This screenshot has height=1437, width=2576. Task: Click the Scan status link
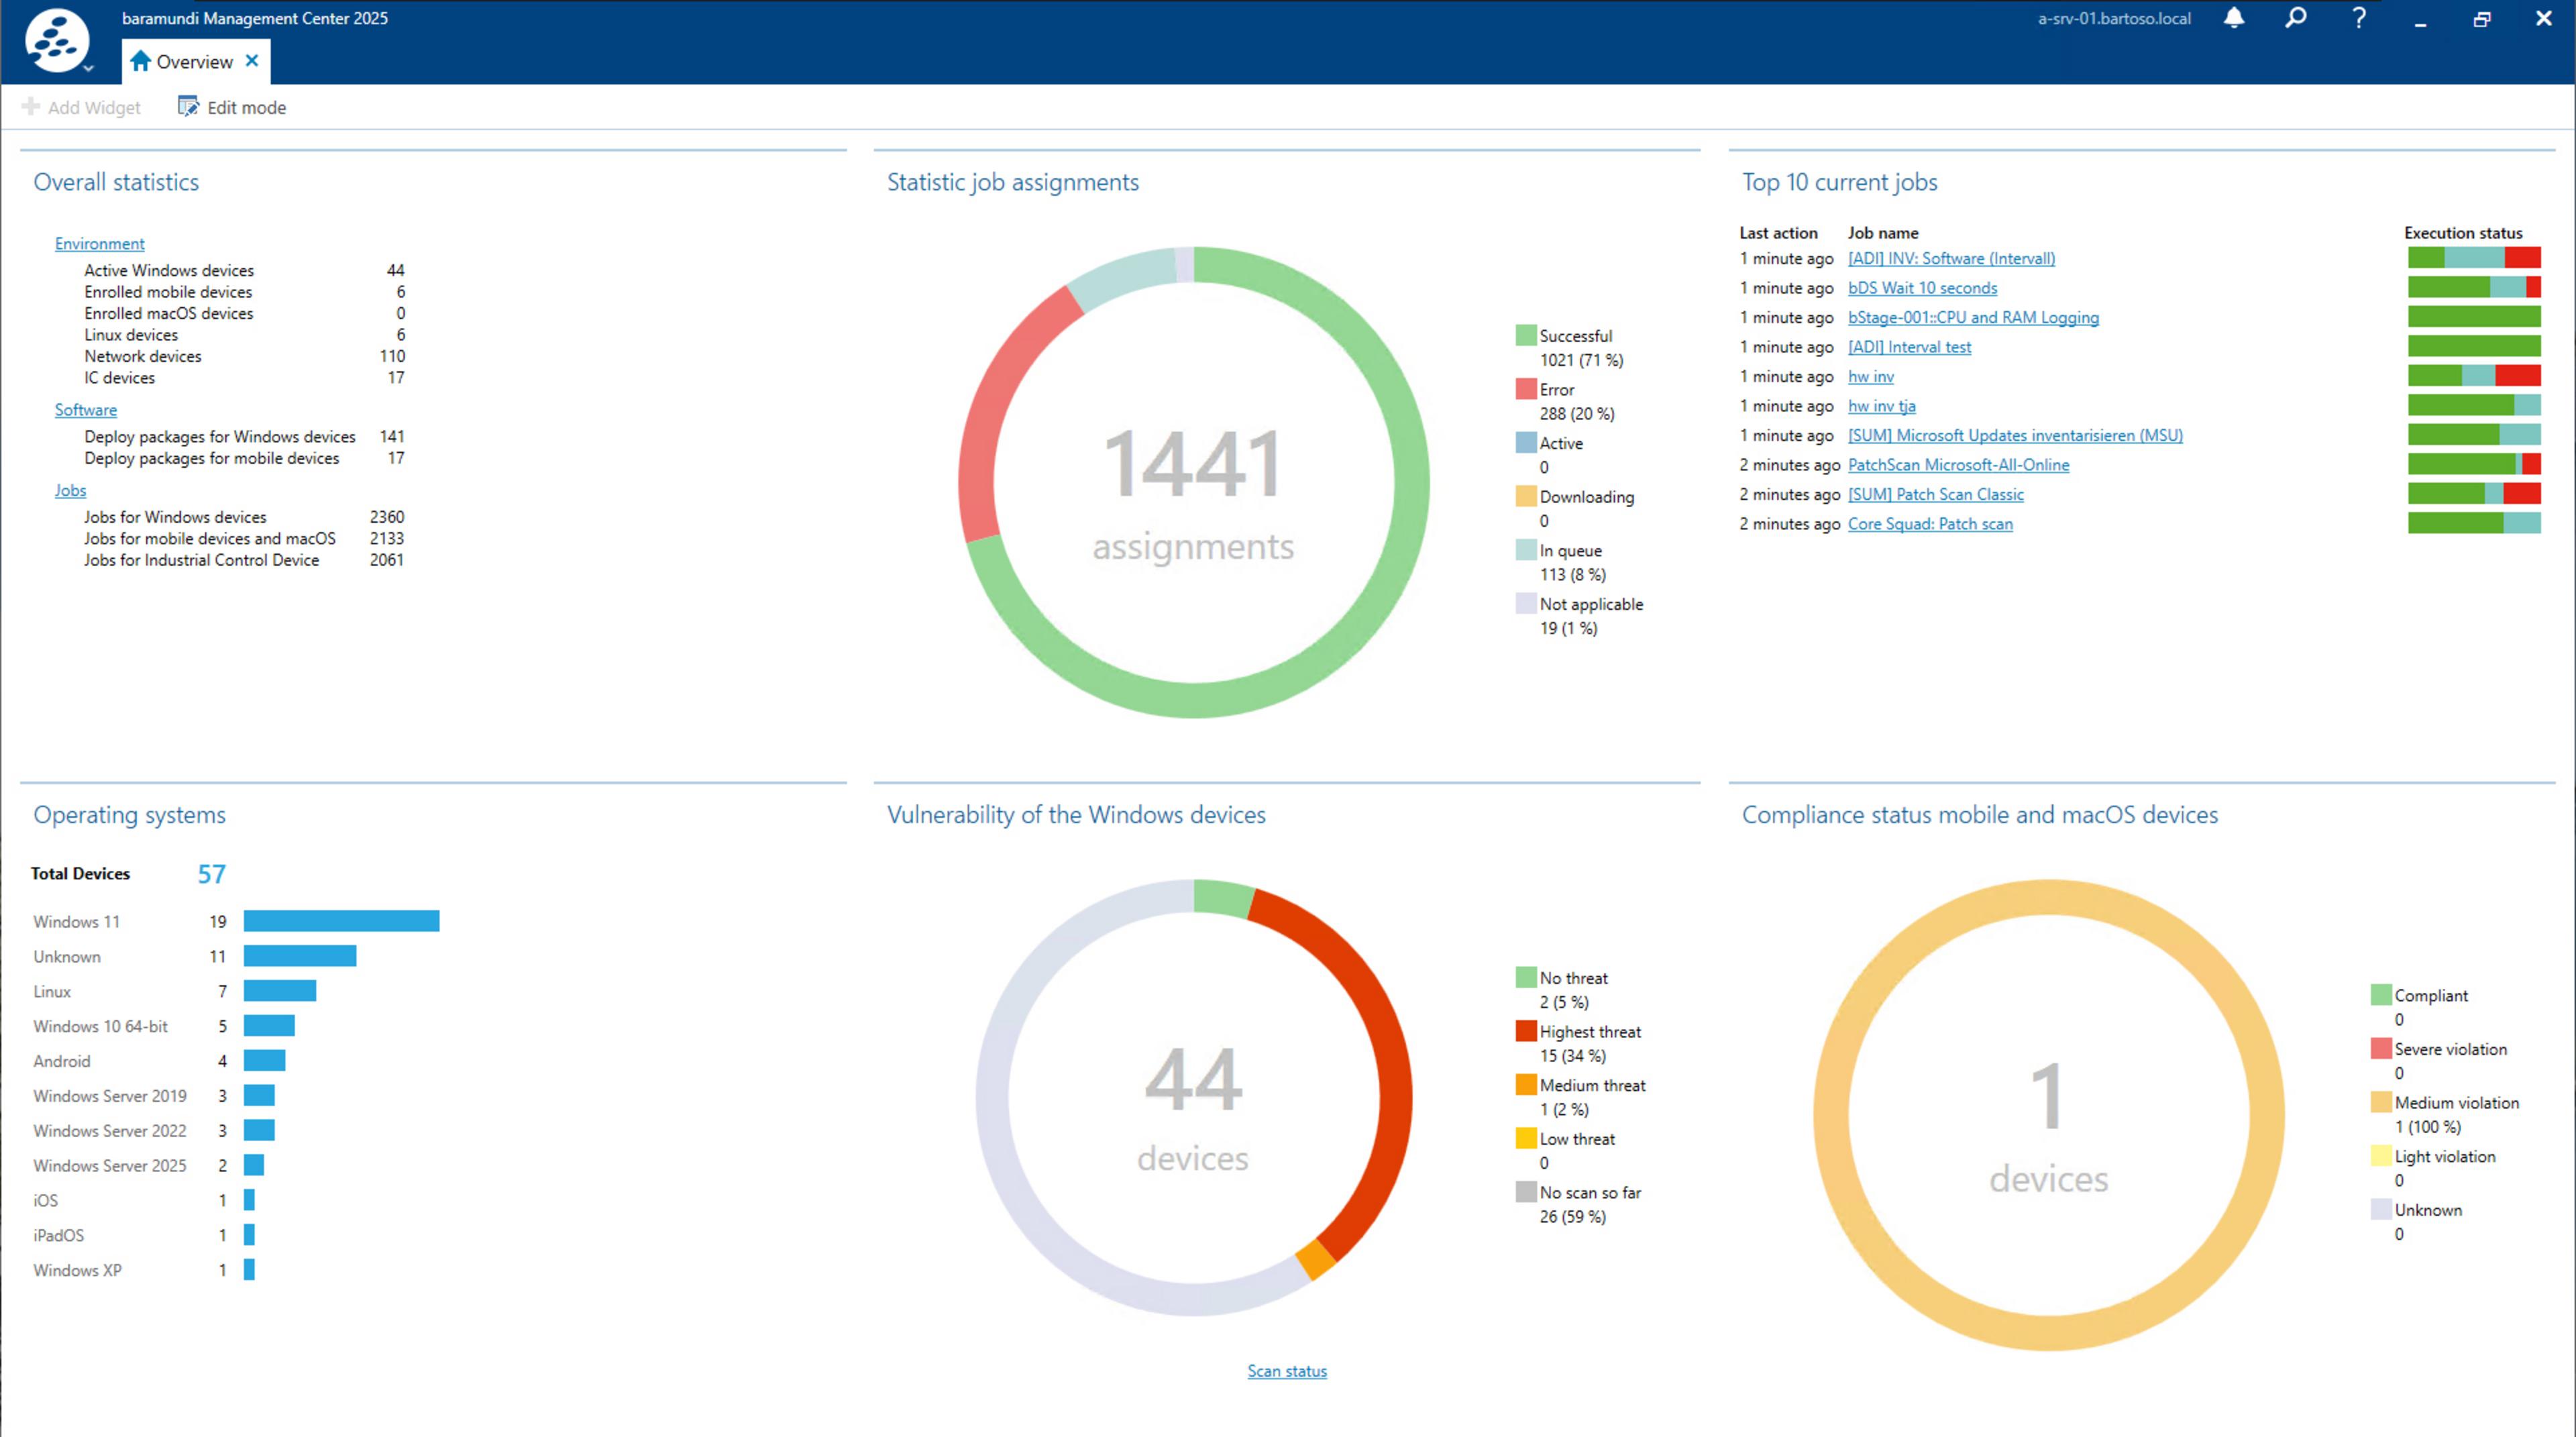1287,1371
